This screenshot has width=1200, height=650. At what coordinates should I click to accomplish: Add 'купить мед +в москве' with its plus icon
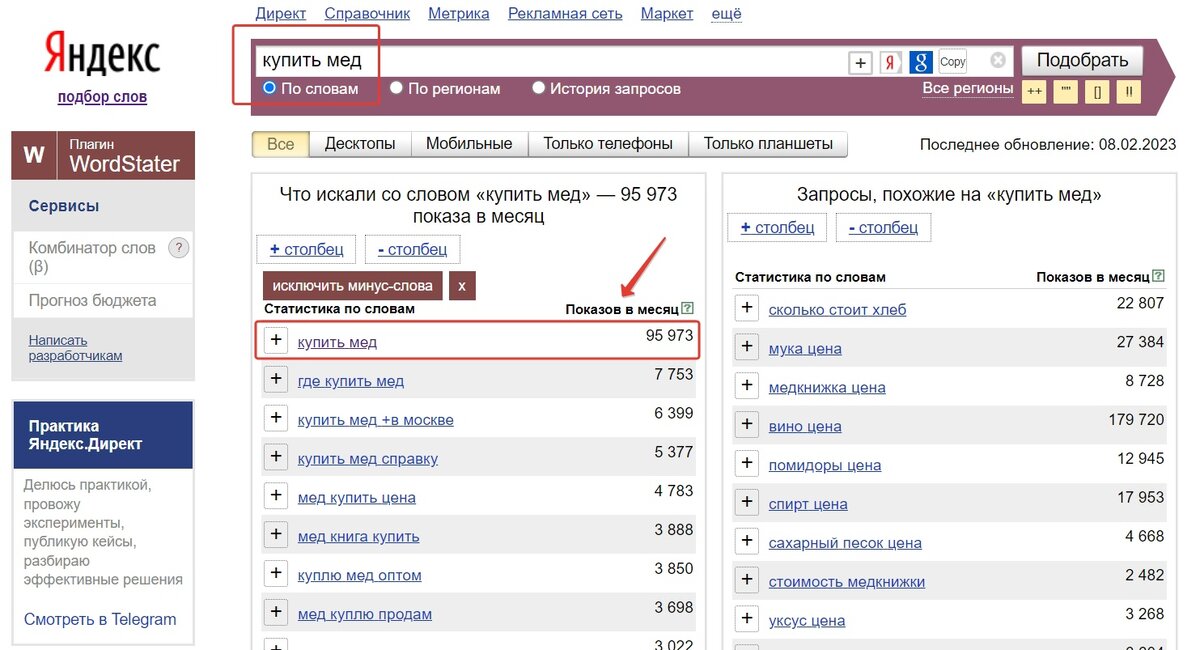click(276, 418)
